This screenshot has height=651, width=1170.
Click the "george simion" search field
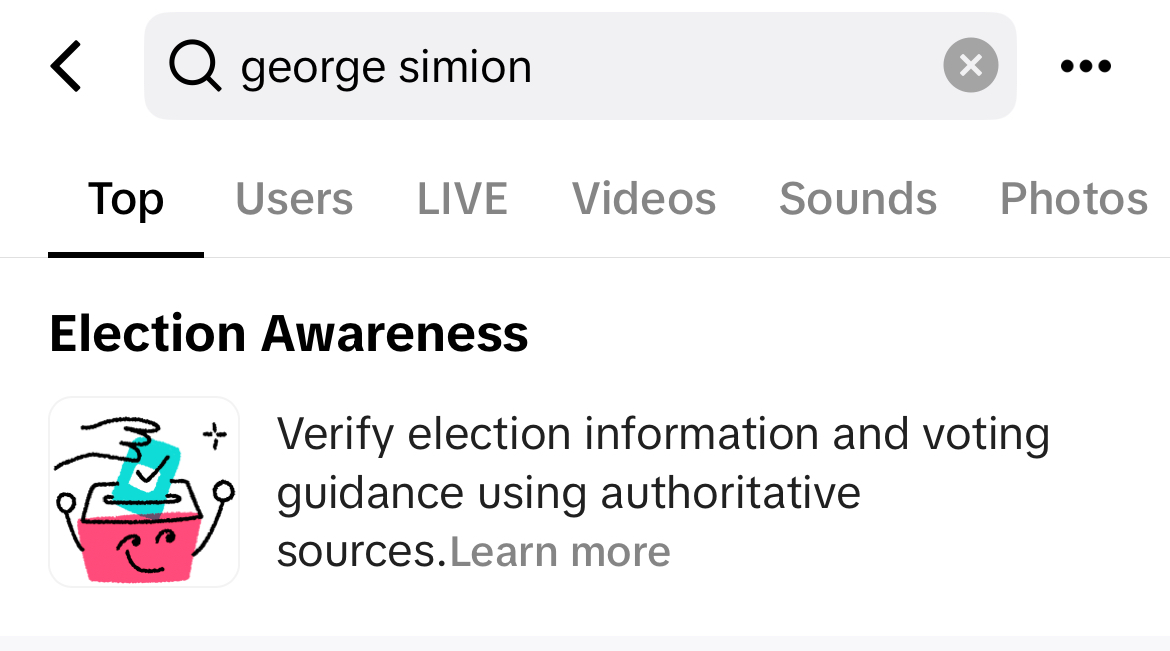(581, 66)
